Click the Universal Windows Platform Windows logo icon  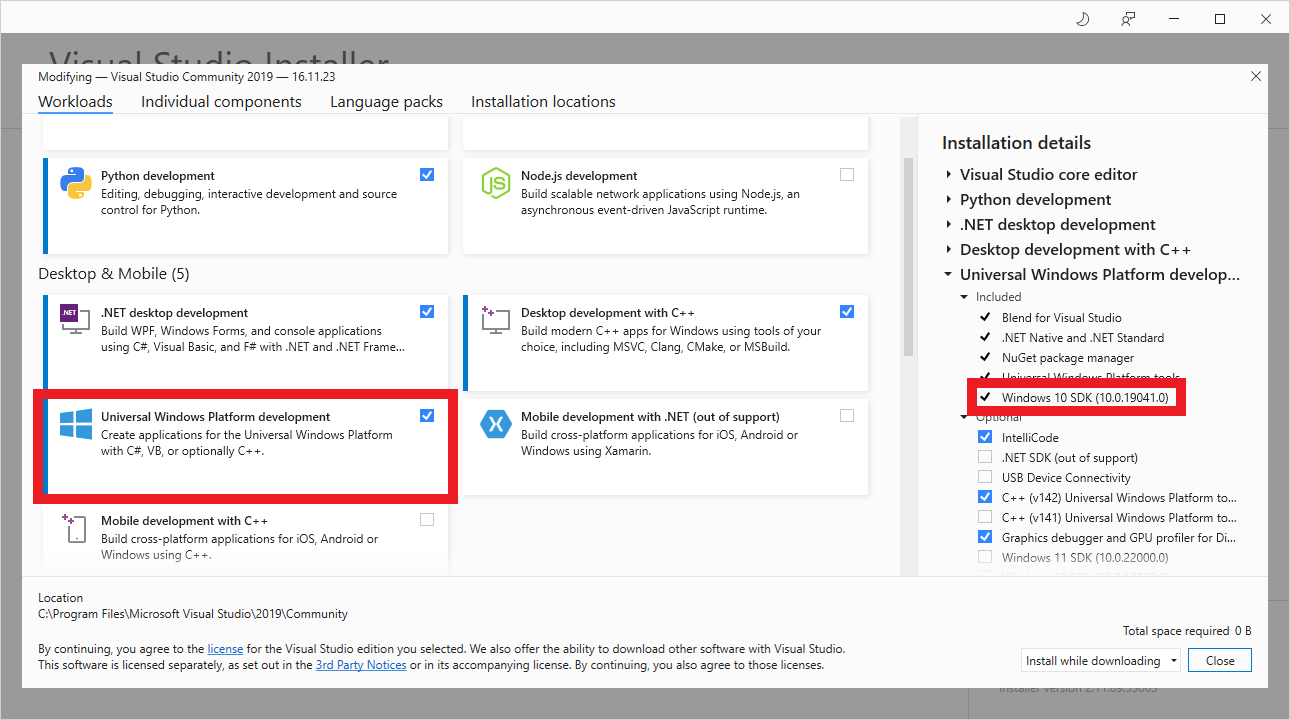pyautogui.click(x=76, y=424)
